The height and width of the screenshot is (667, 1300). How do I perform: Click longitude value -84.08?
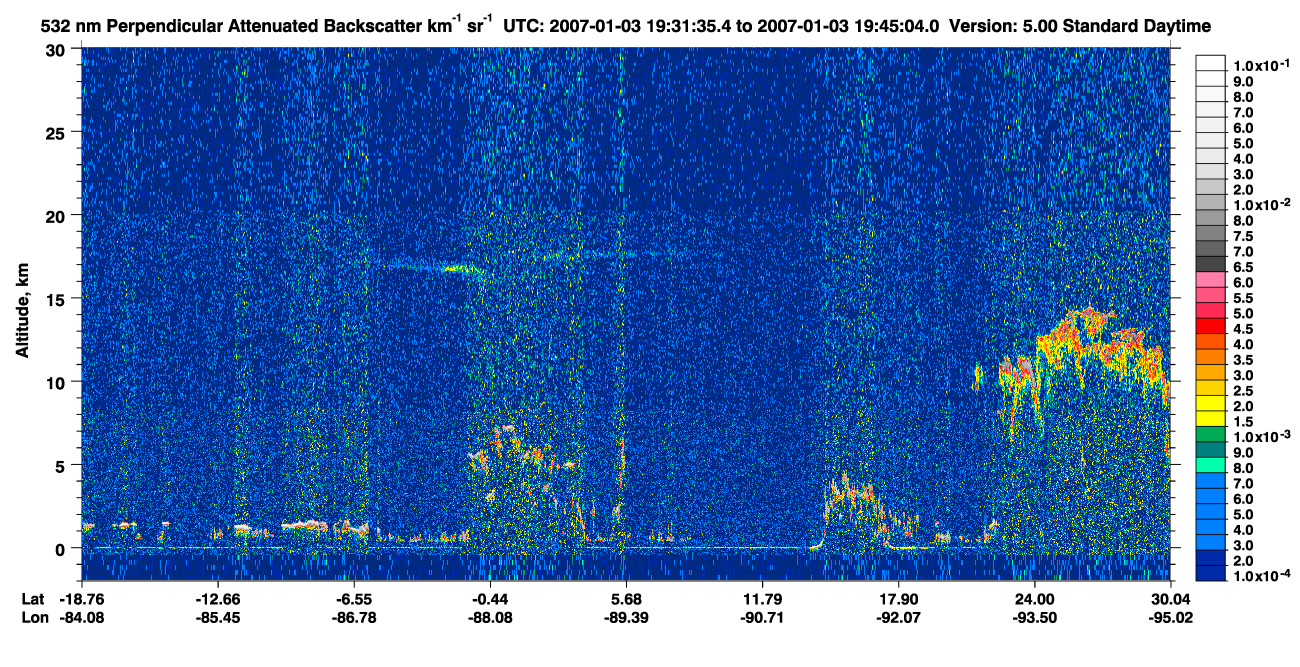click(x=81, y=617)
